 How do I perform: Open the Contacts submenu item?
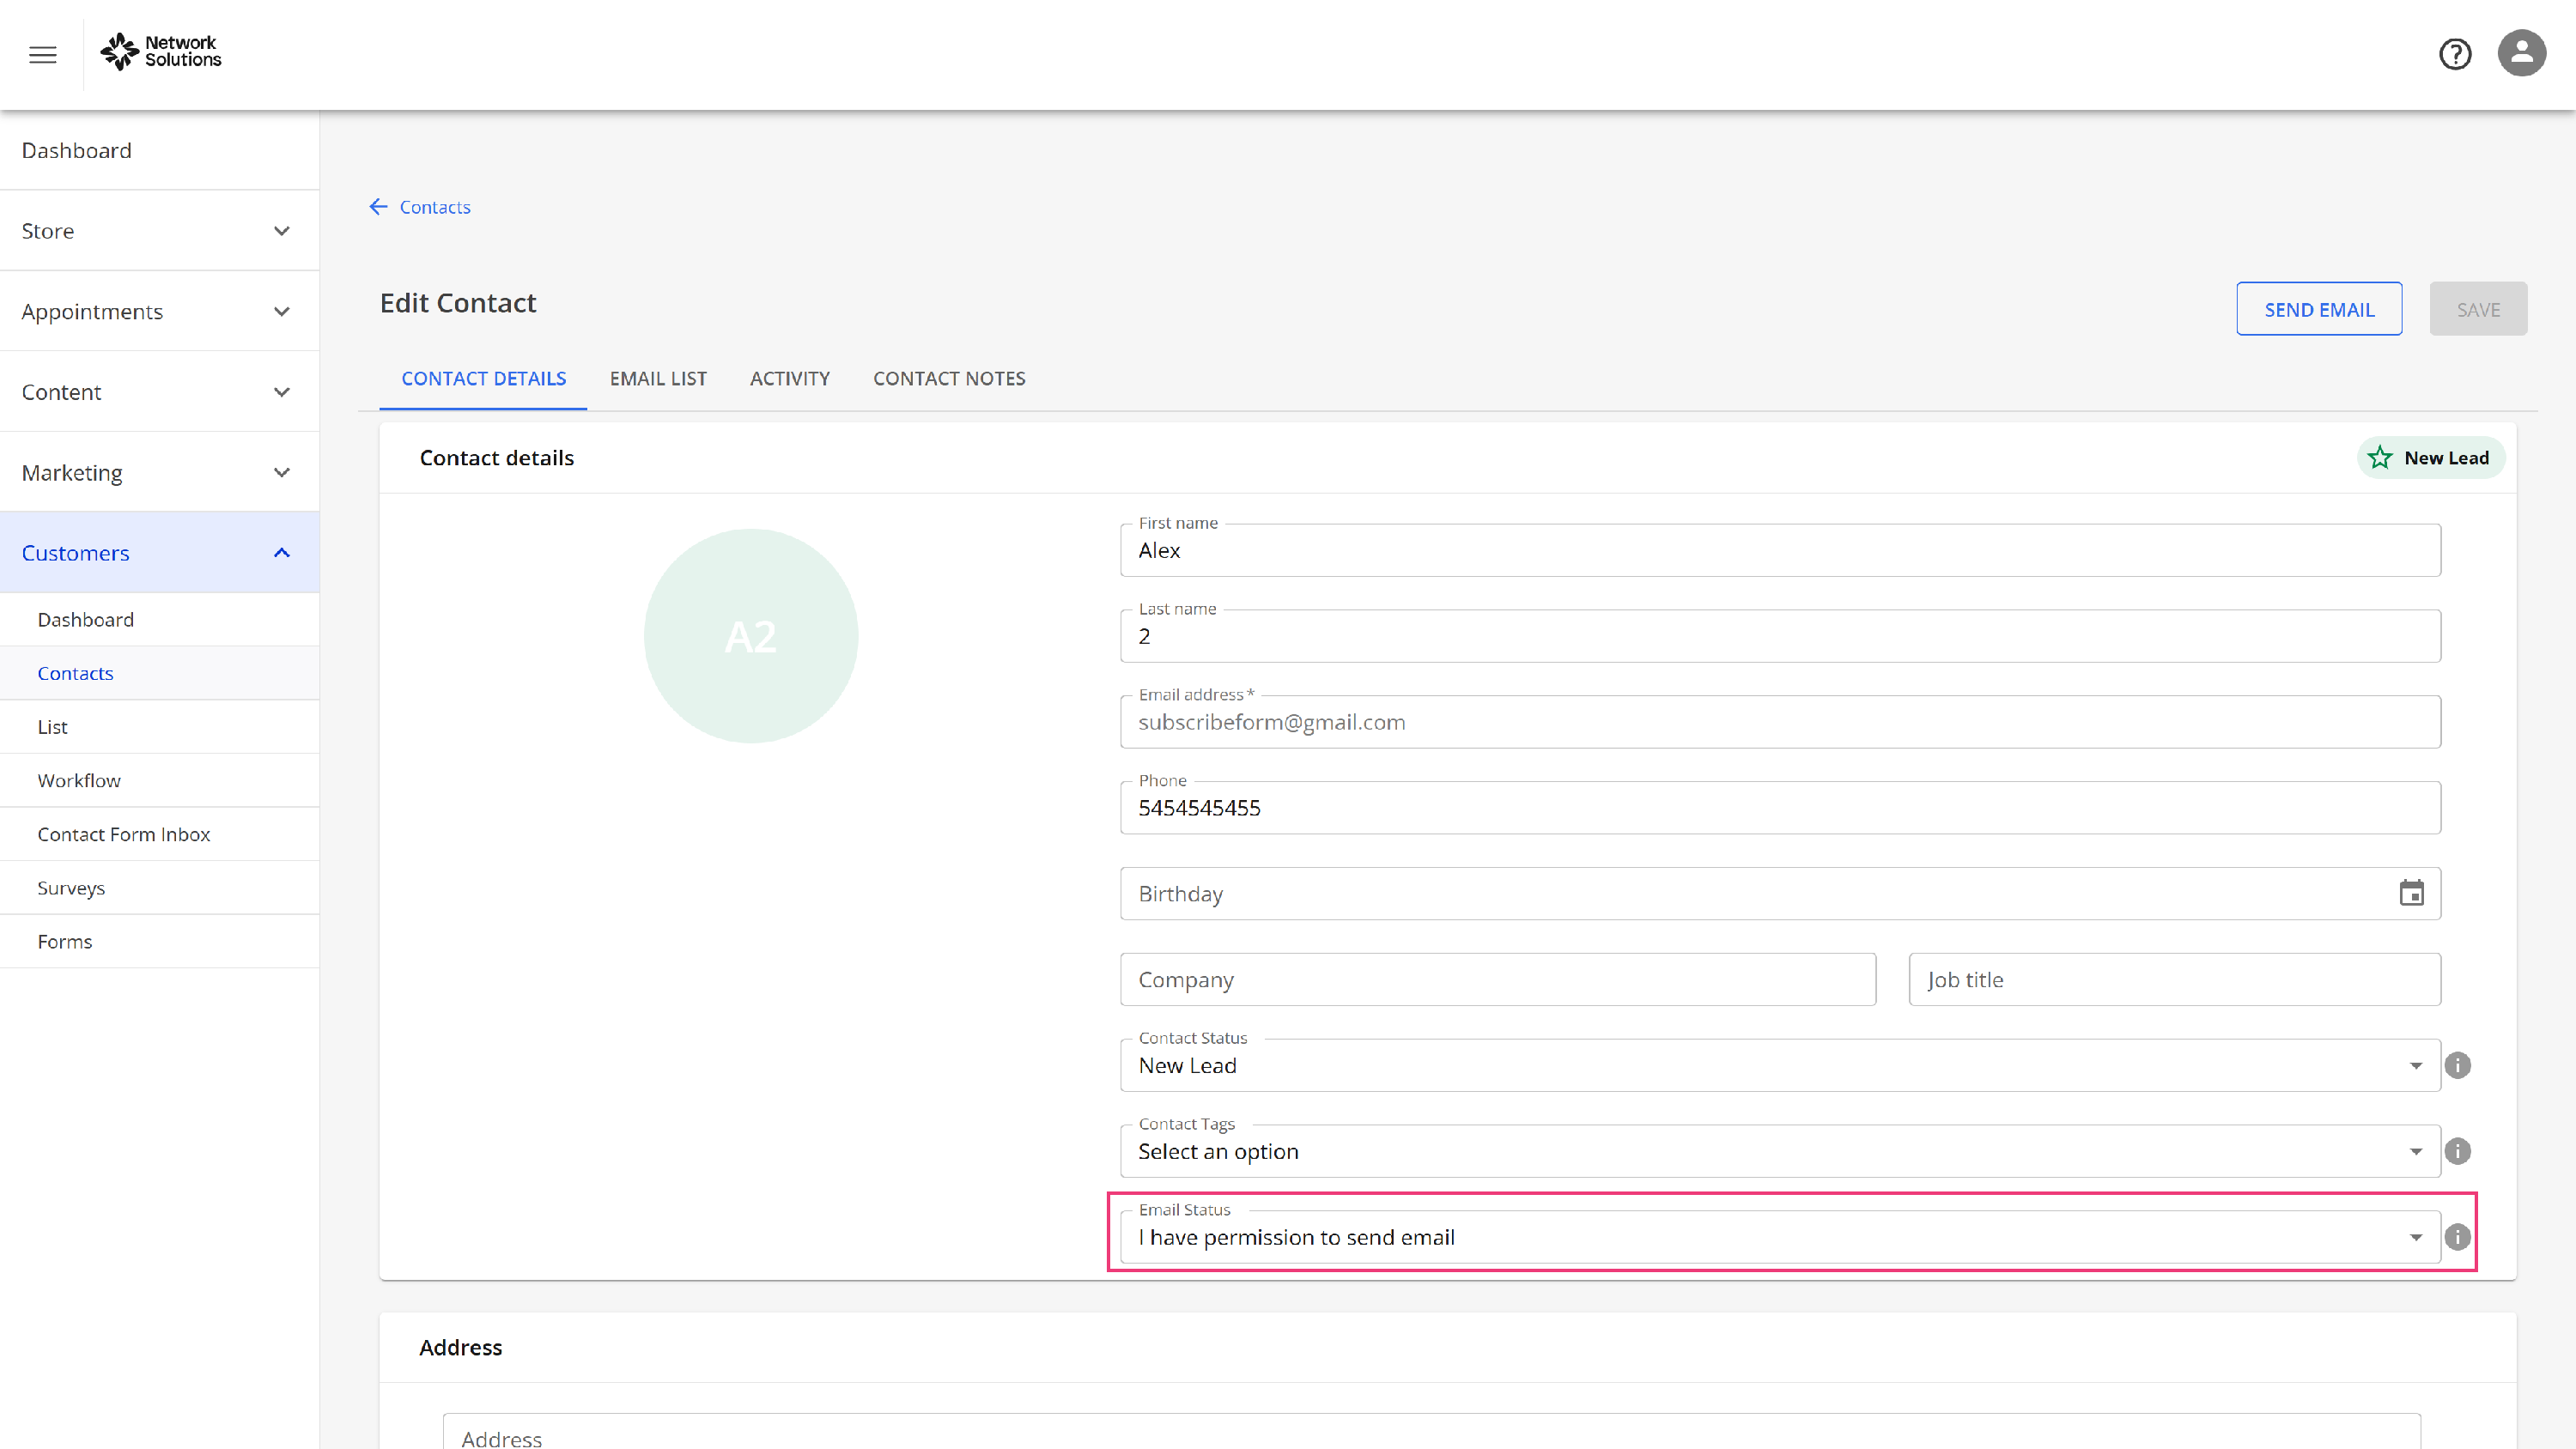(160, 673)
